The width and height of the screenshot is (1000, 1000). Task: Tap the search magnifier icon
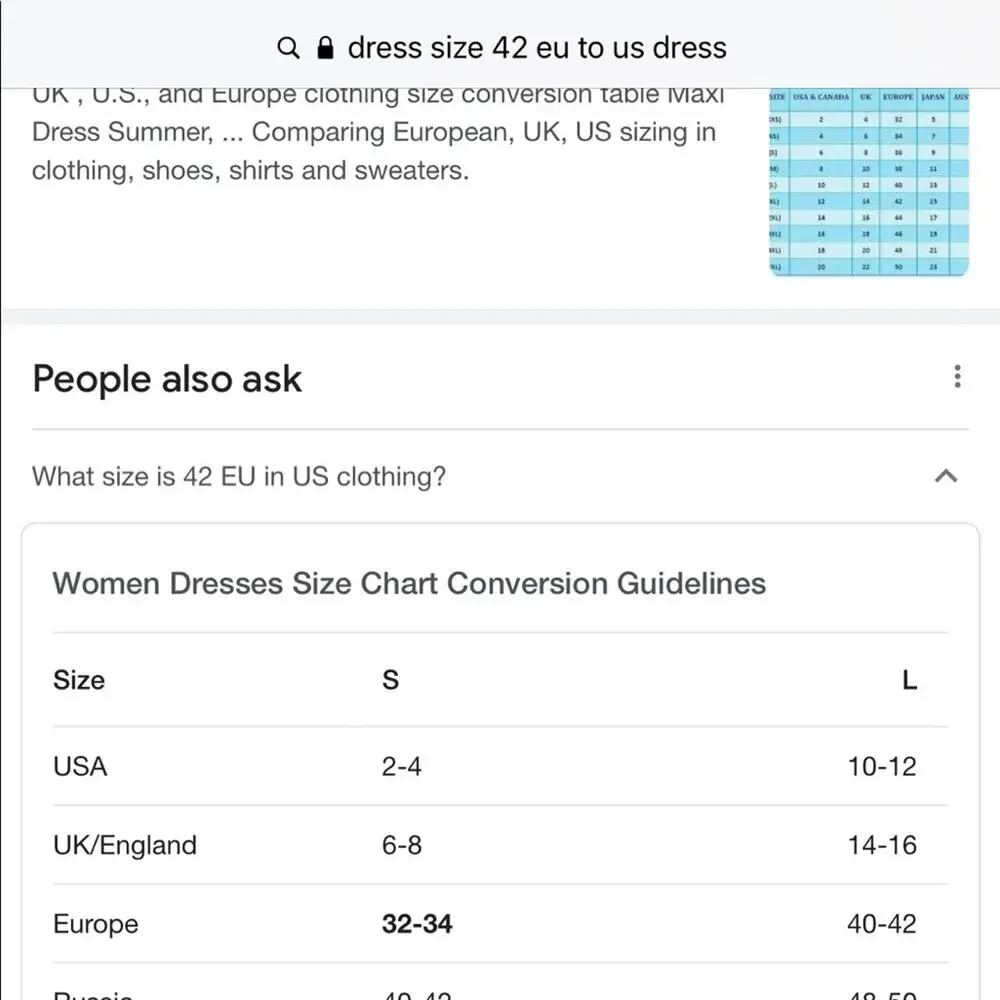coord(288,48)
